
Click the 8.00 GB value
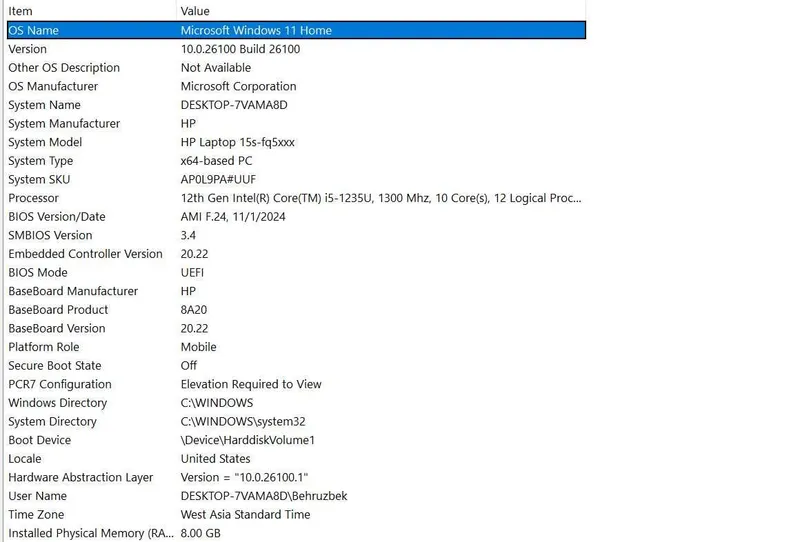click(201, 533)
